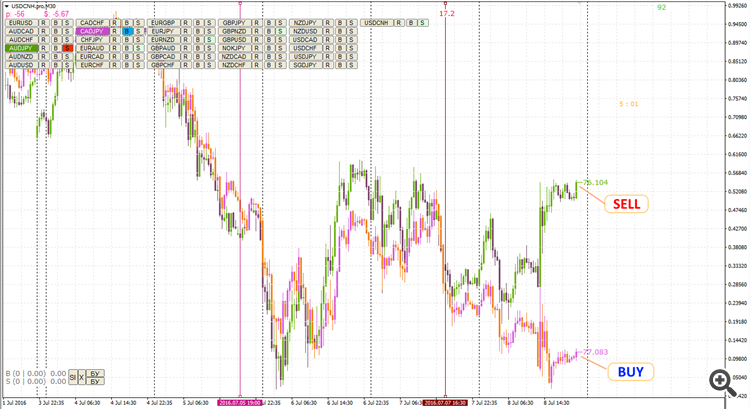Click the p: -56 readout
The height and width of the screenshot is (409, 750).
[15, 14]
